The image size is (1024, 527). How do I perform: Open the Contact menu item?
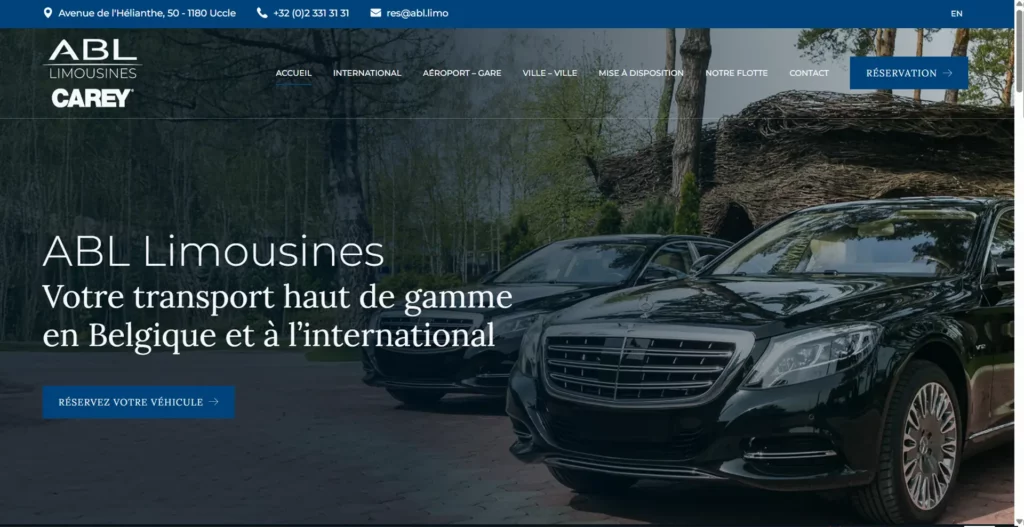coord(809,73)
